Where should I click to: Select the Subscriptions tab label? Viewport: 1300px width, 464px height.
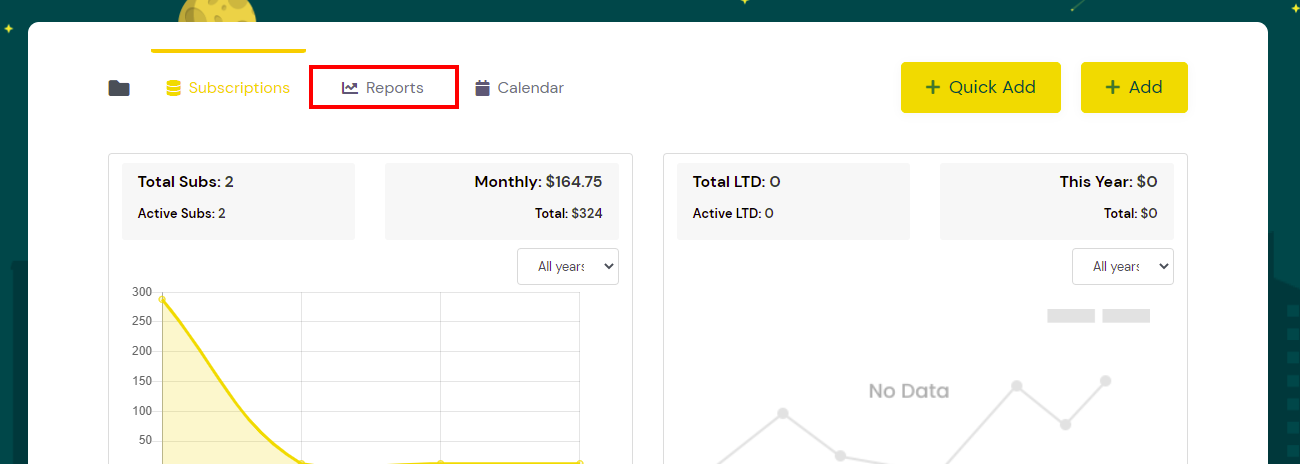[x=239, y=88]
